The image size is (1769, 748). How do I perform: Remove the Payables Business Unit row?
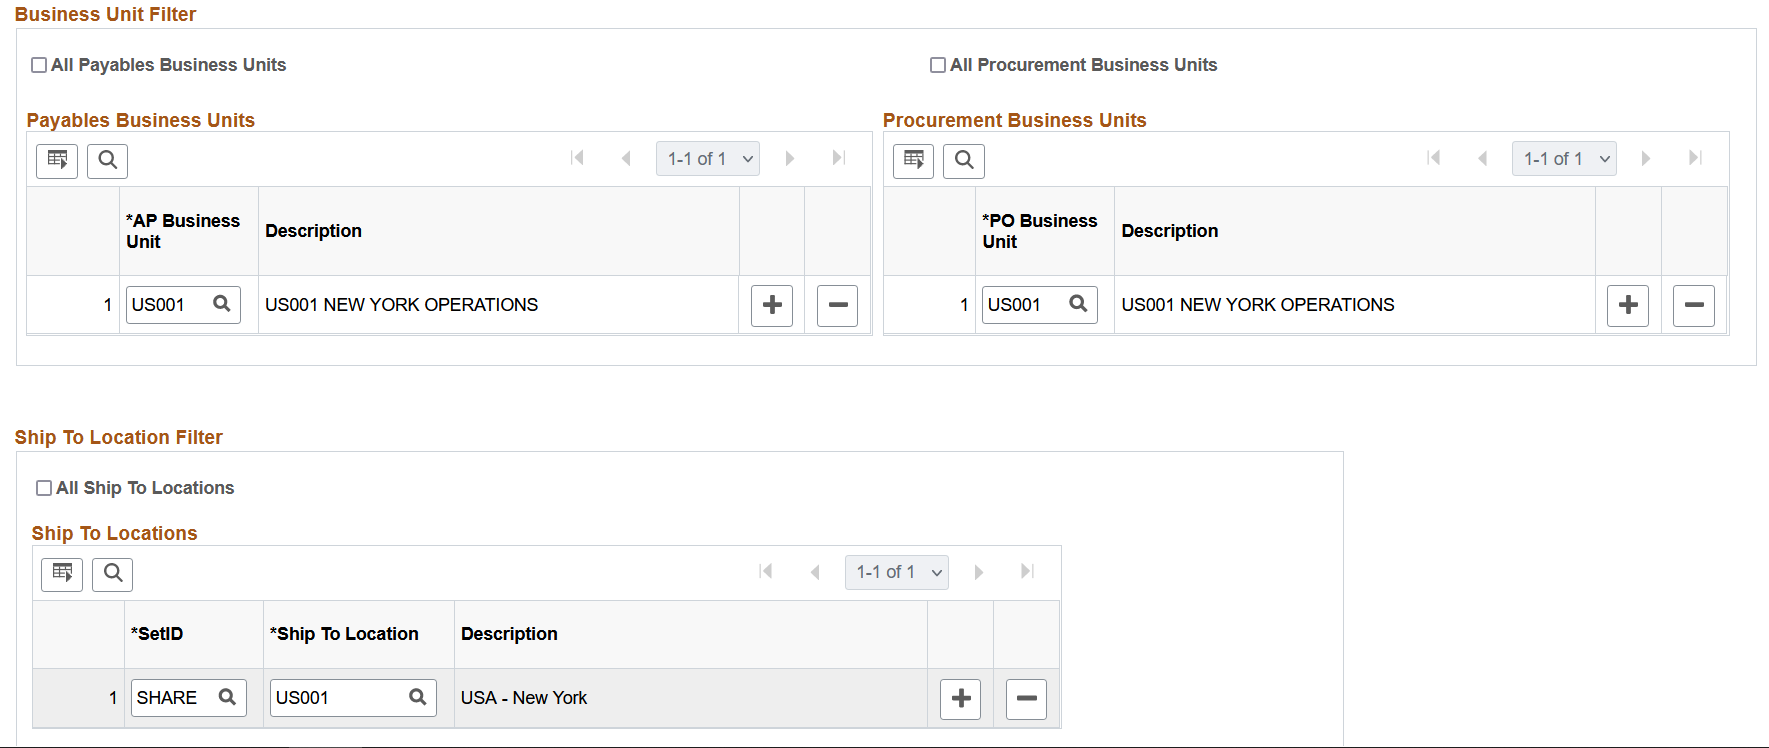[x=838, y=305]
